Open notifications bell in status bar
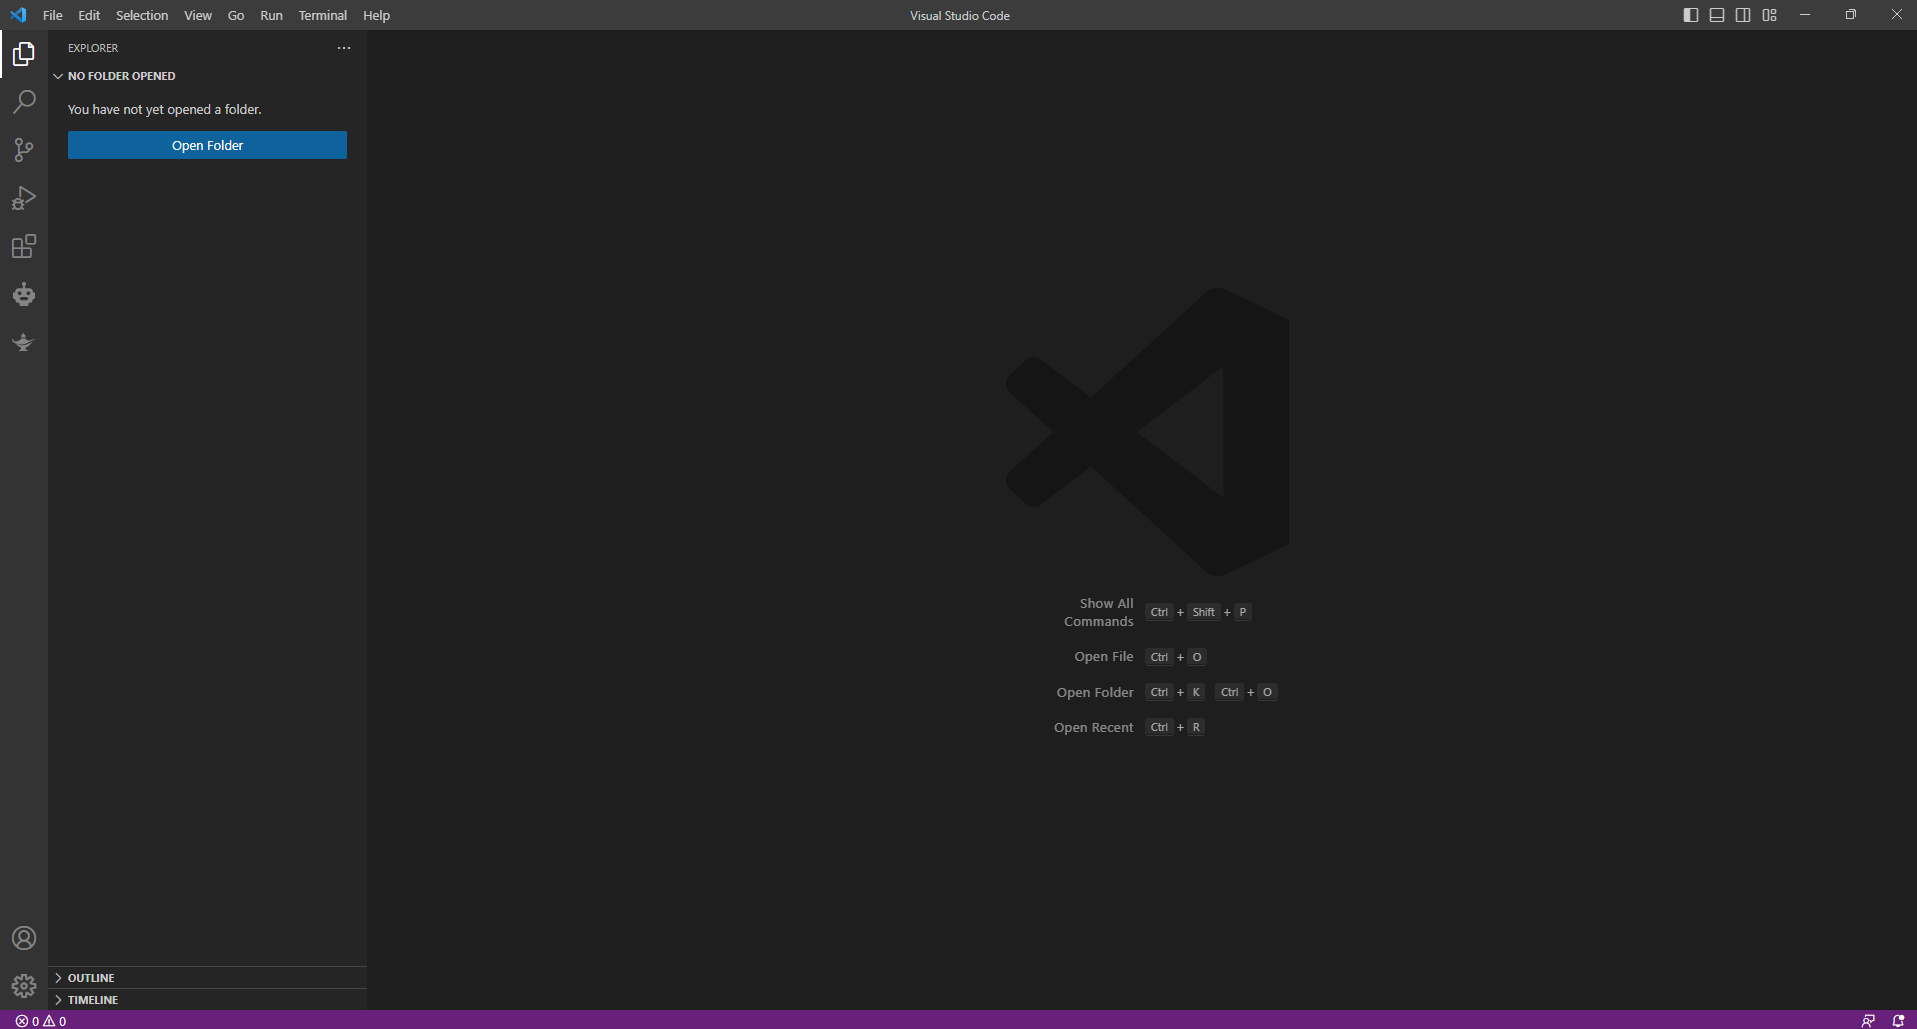 pyautogui.click(x=1898, y=1021)
